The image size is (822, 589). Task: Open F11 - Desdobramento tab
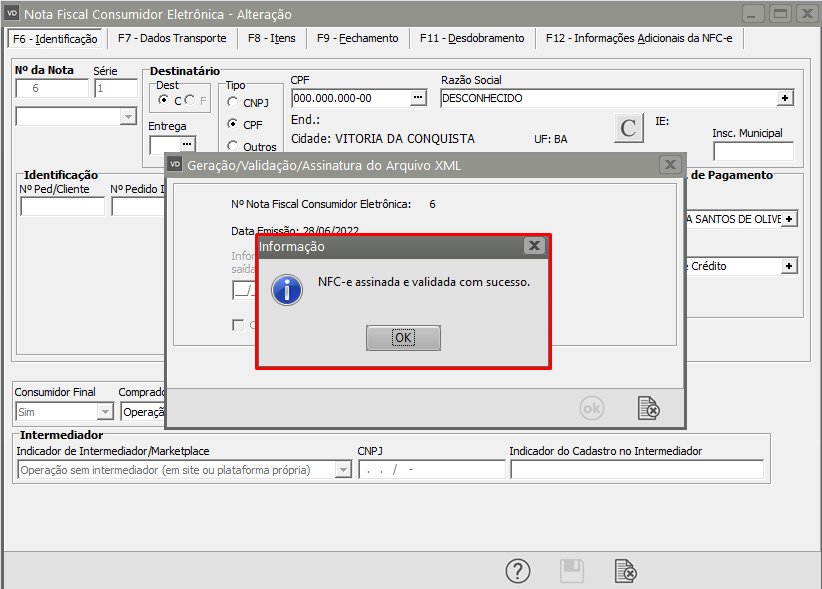(x=472, y=38)
